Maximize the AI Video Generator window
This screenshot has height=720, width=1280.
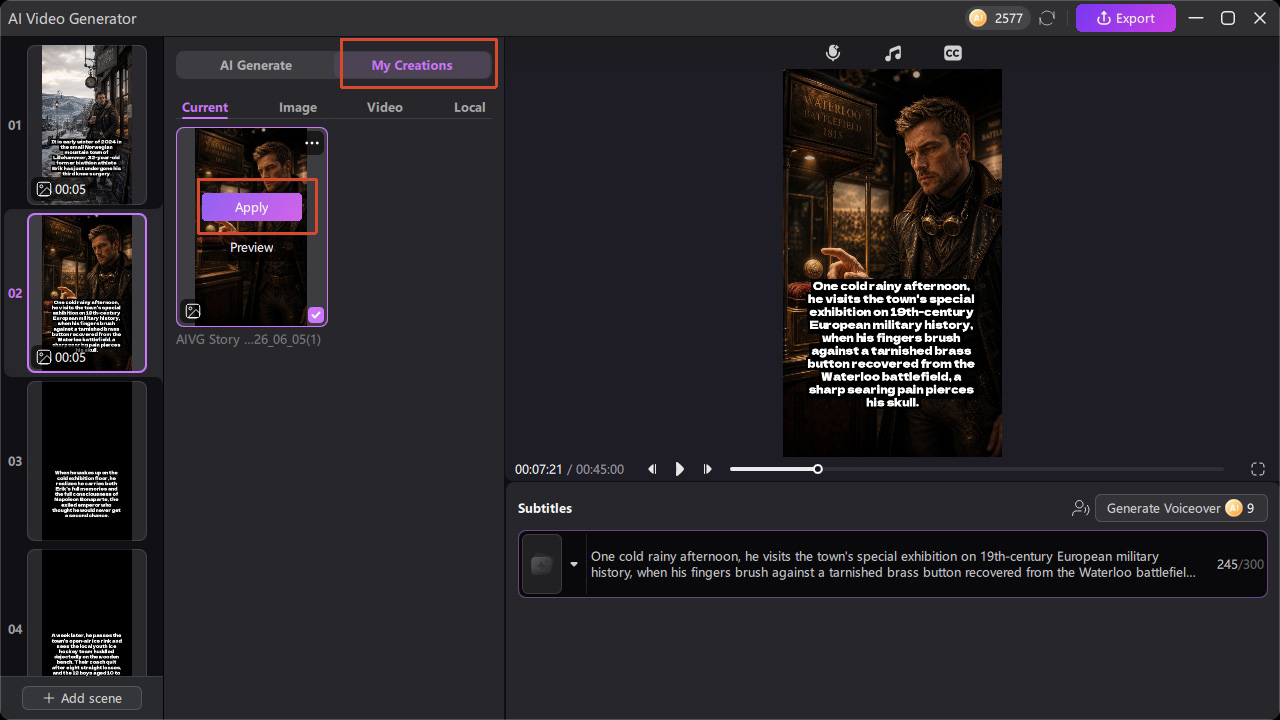pos(1228,18)
